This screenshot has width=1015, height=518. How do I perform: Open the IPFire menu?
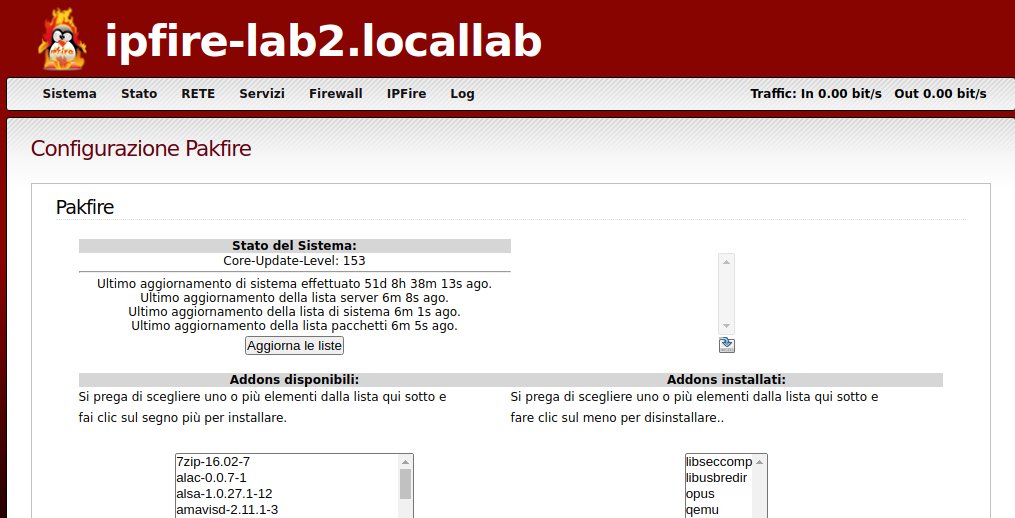tap(407, 93)
